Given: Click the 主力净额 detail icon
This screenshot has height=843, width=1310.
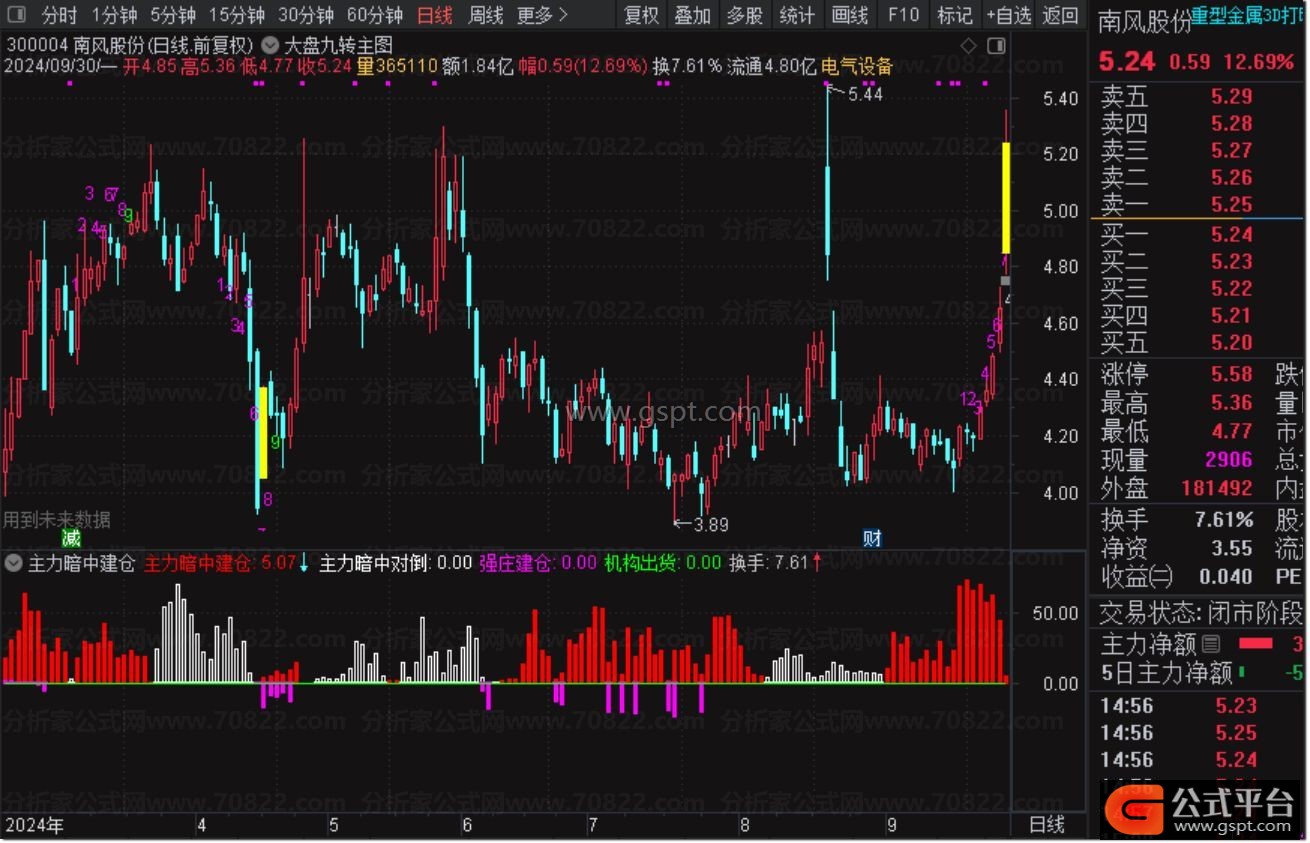Looking at the screenshot, I should click(1211, 643).
